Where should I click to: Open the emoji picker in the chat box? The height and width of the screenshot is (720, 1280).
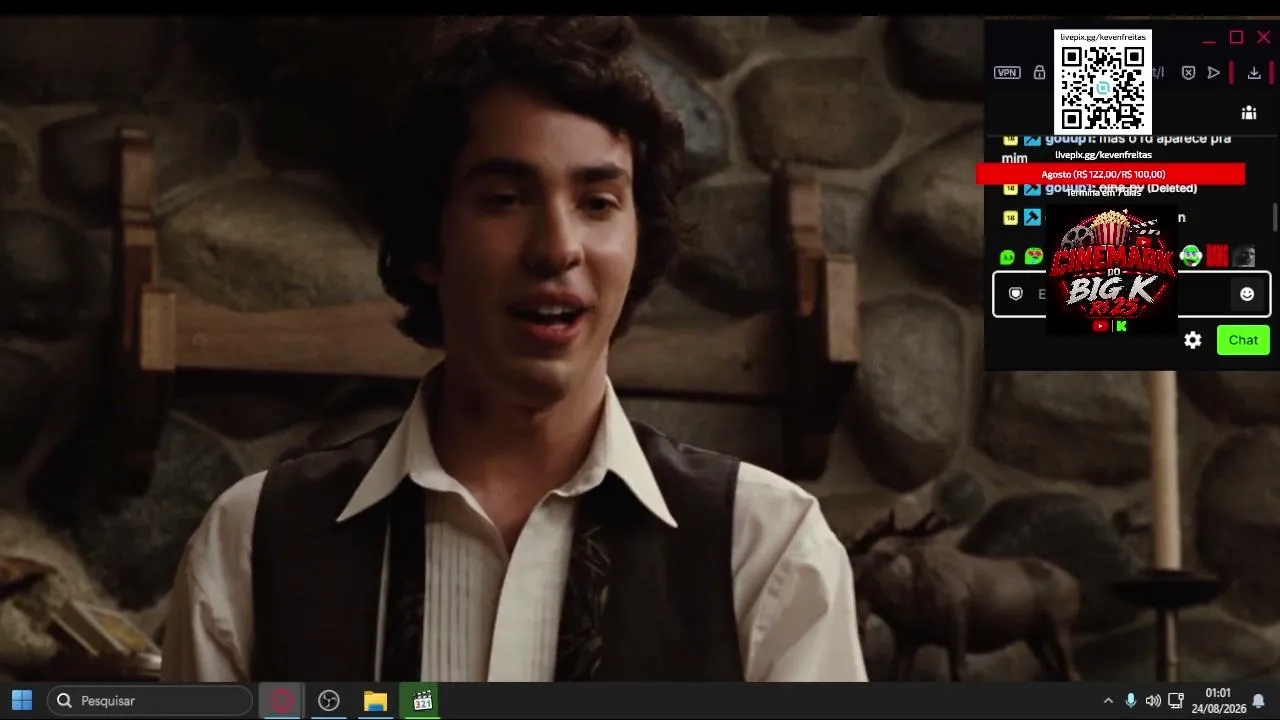coord(1247,294)
